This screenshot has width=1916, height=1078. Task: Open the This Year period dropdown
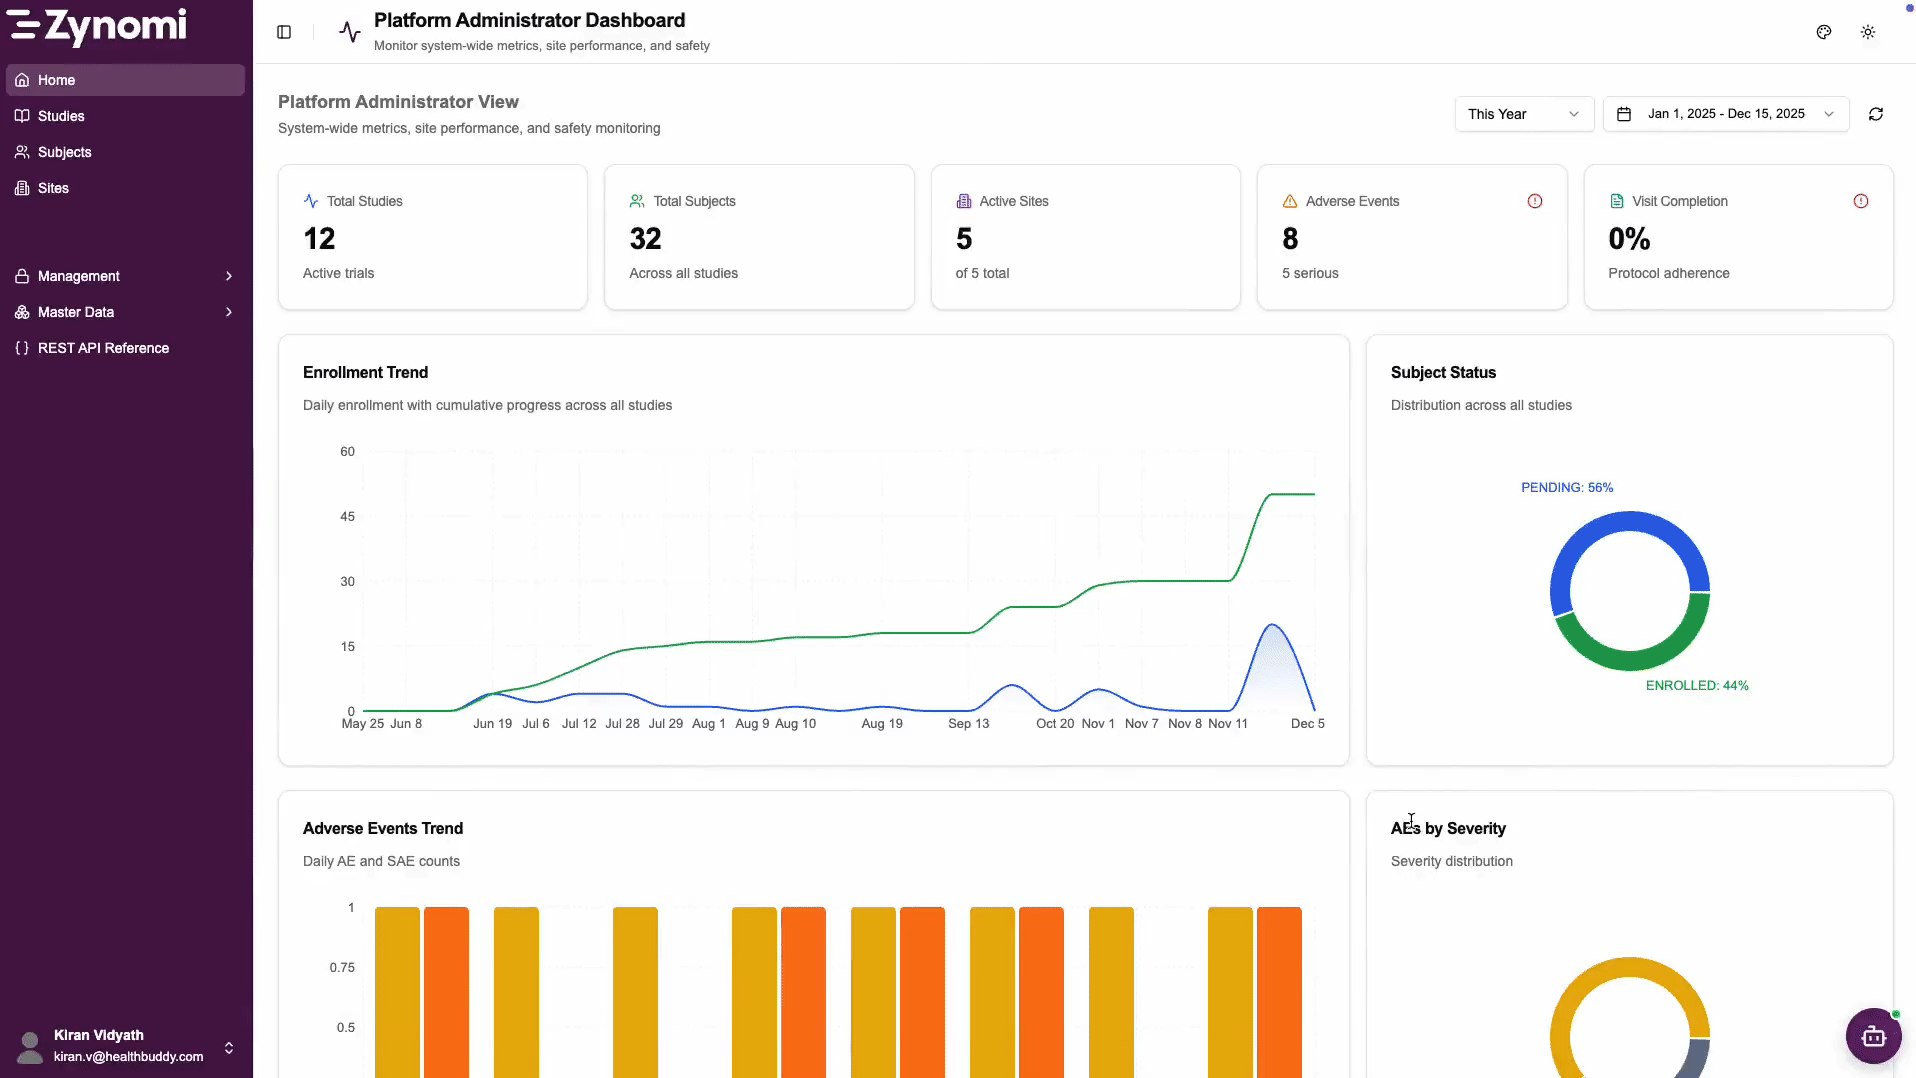1524,114
